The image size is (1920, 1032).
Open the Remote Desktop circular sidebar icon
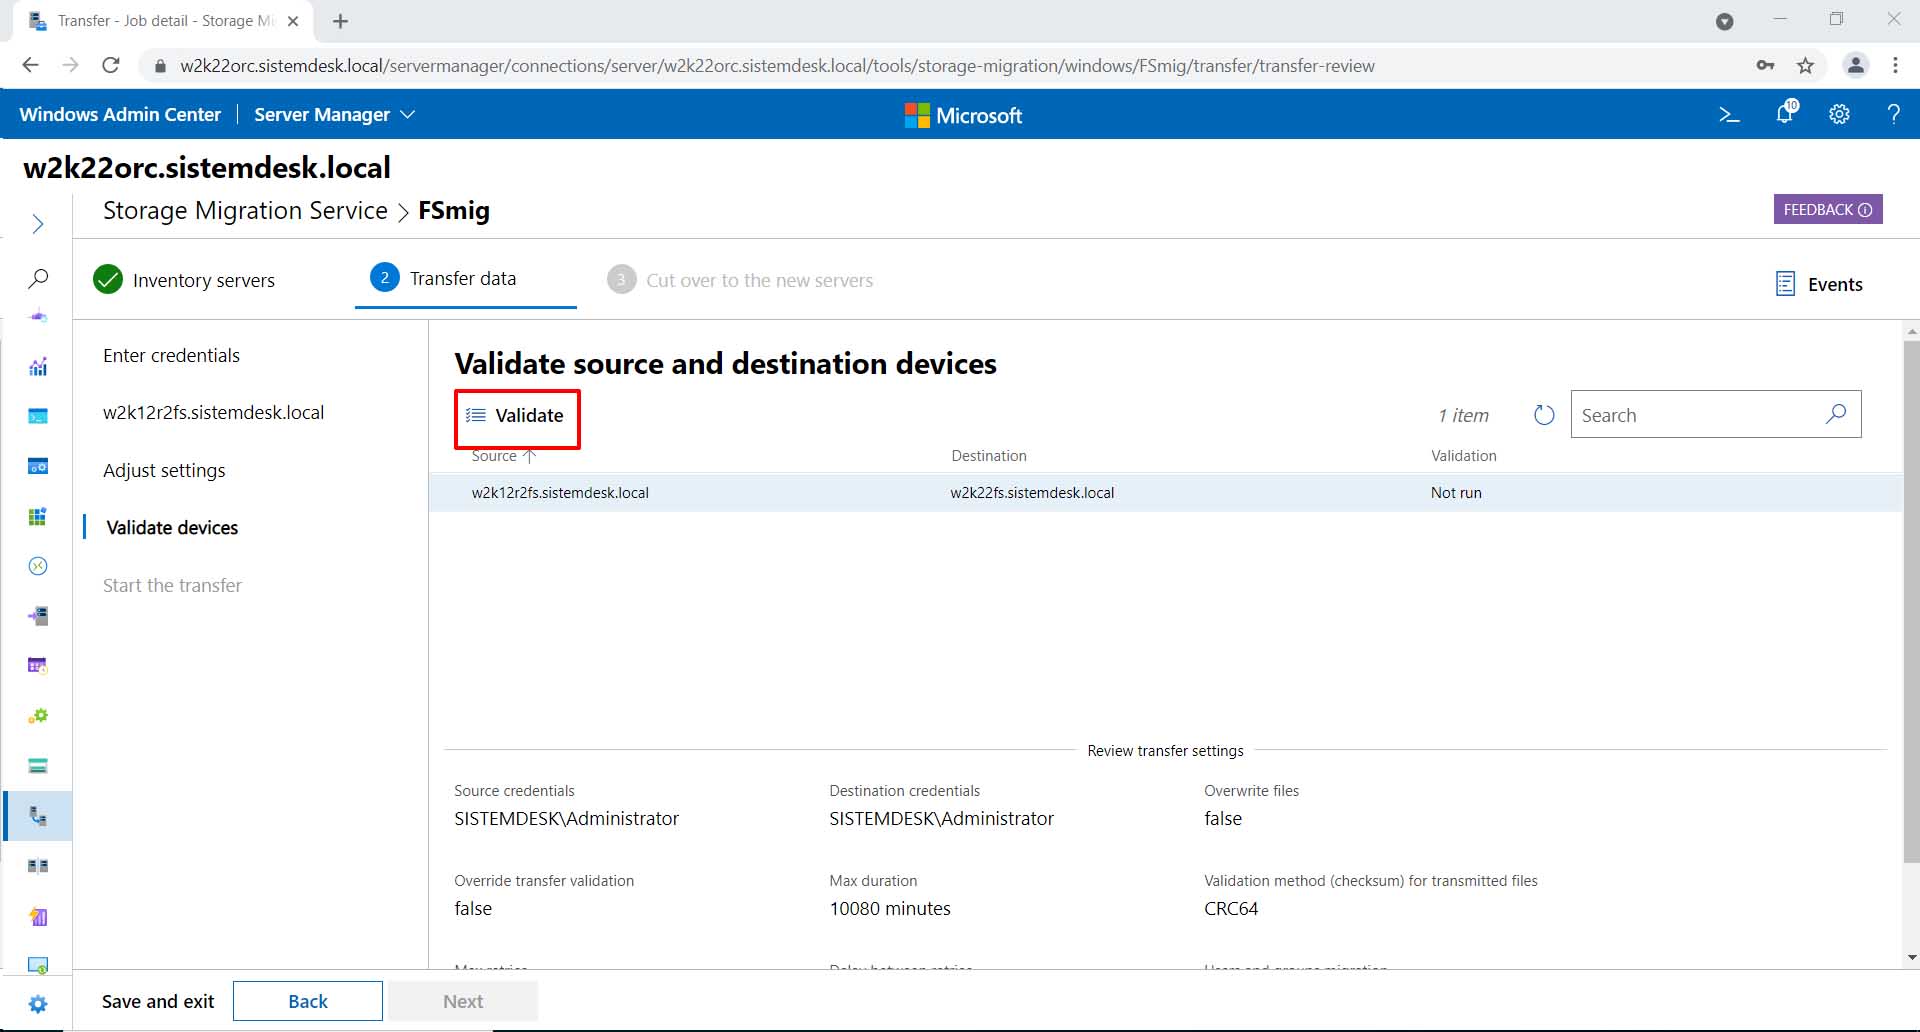point(38,566)
